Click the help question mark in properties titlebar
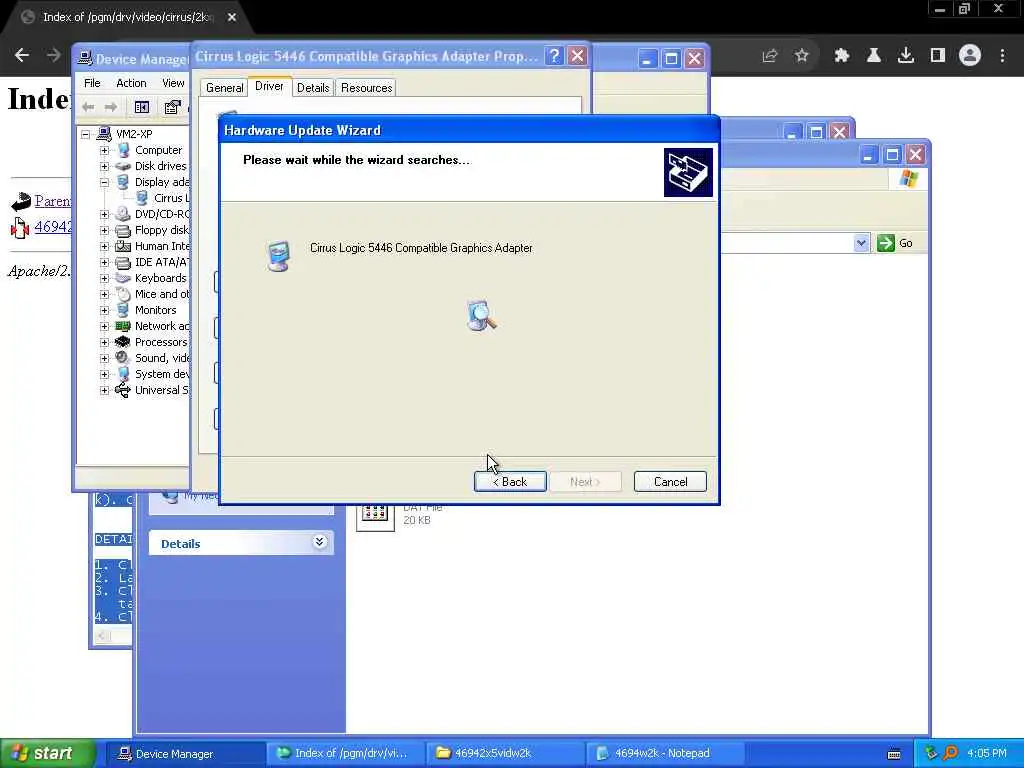This screenshot has height=768, width=1024. pos(554,56)
